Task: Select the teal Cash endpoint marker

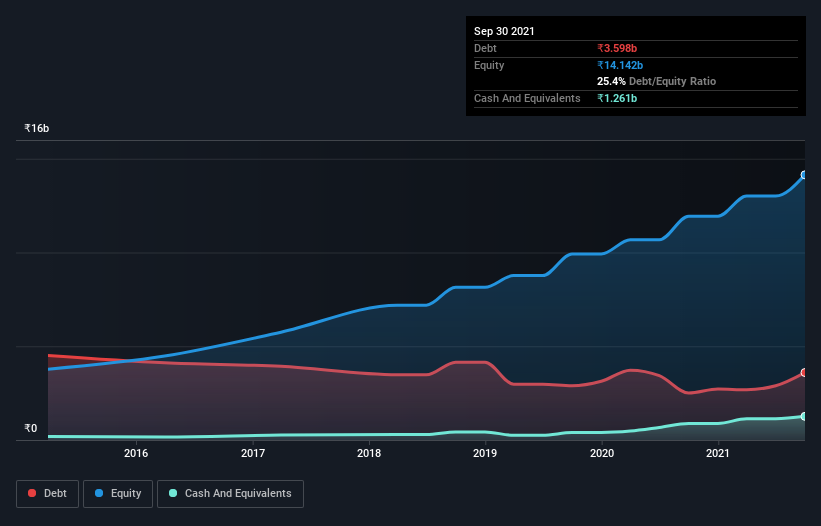Action: (804, 416)
